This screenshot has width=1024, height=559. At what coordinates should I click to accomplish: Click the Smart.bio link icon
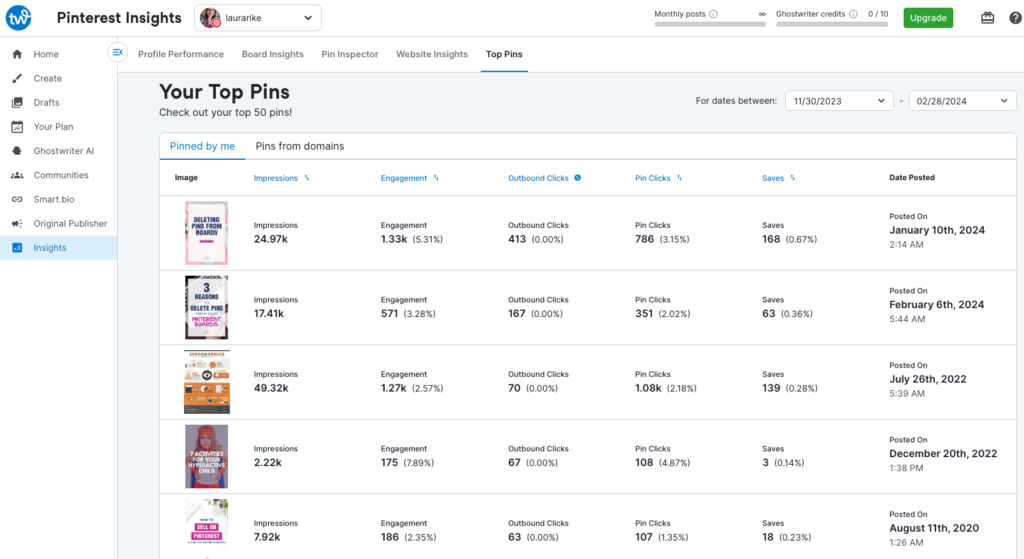17,199
